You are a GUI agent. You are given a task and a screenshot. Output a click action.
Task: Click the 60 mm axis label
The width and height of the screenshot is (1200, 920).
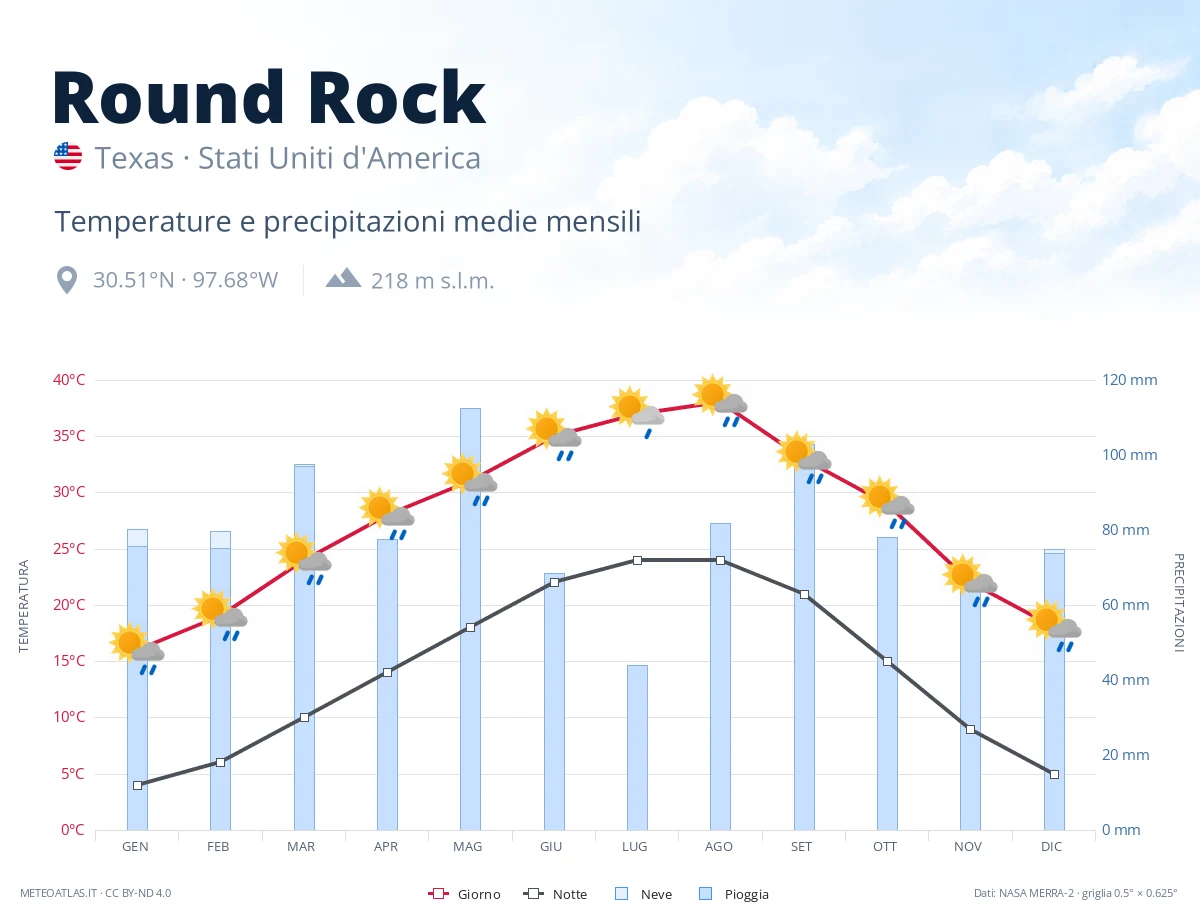tap(1126, 605)
